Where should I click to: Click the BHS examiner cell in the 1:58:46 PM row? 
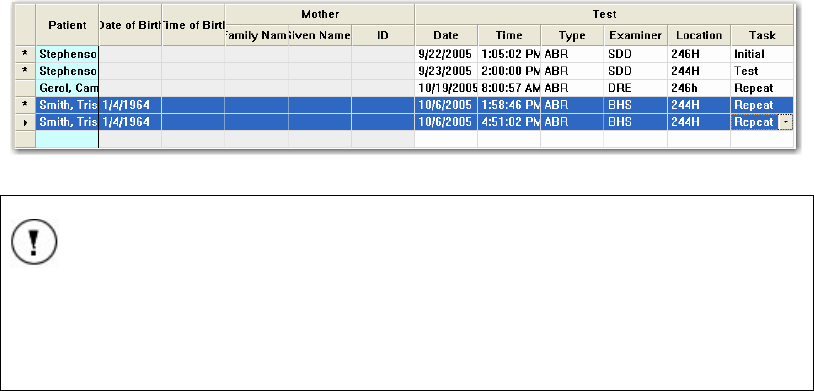[x=635, y=105]
